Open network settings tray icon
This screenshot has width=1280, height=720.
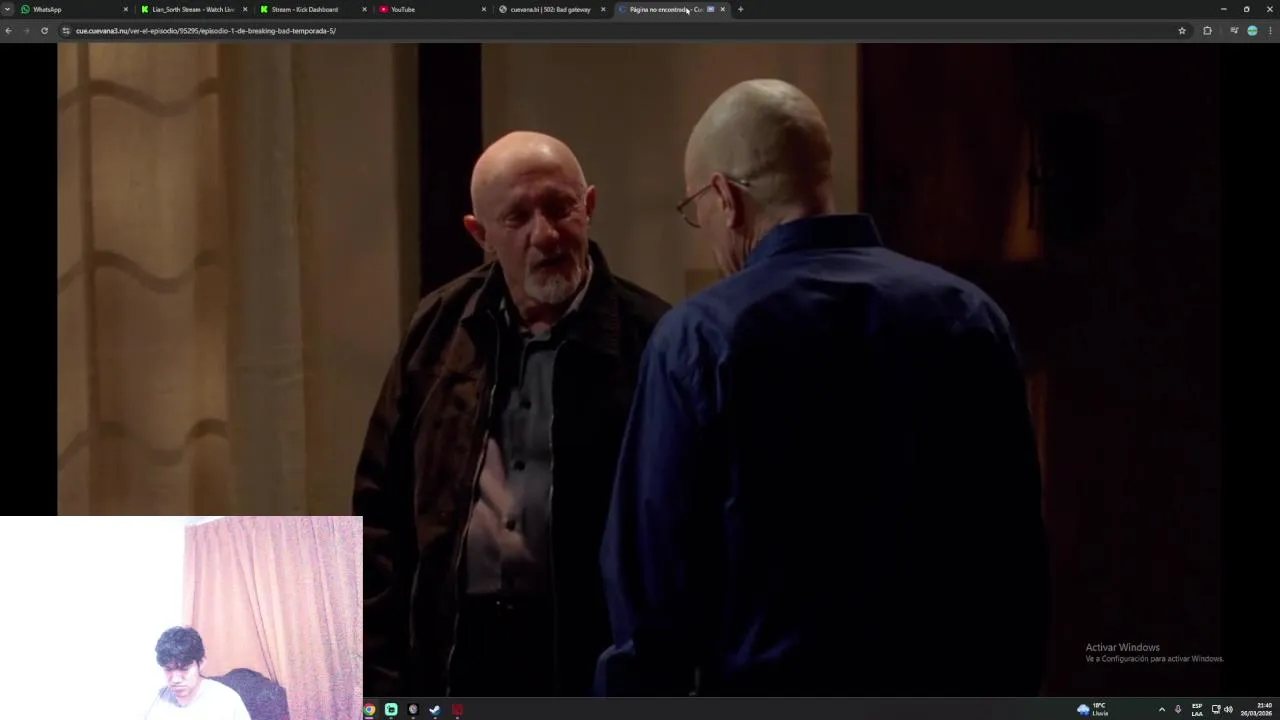tap(1216, 710)
